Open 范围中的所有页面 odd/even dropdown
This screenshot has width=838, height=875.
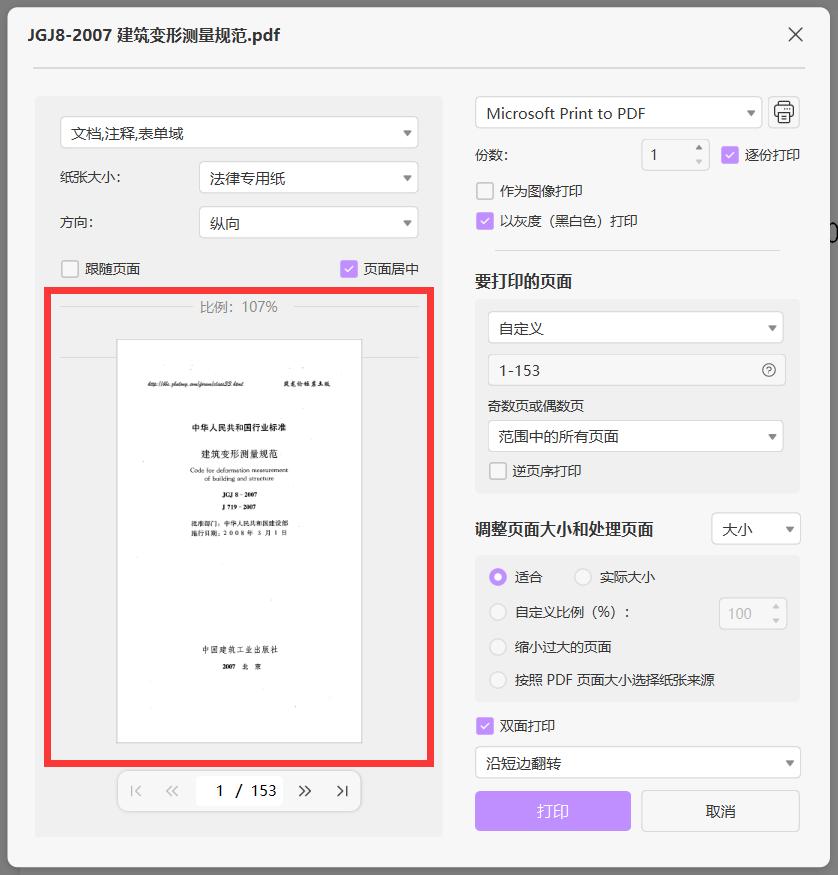(x=635, y=436)
